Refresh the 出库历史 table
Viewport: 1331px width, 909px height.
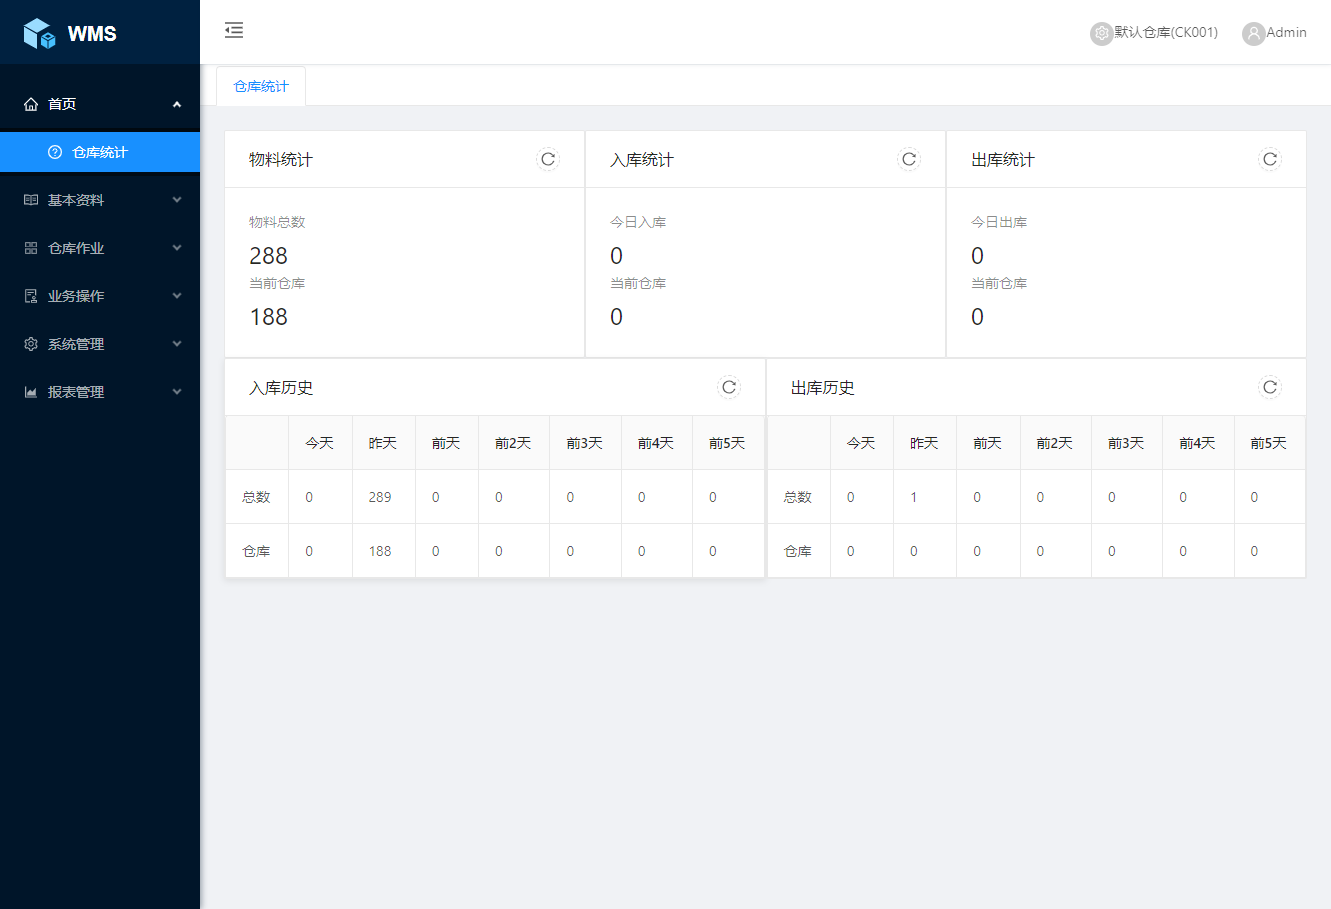tap(1270, 387)
